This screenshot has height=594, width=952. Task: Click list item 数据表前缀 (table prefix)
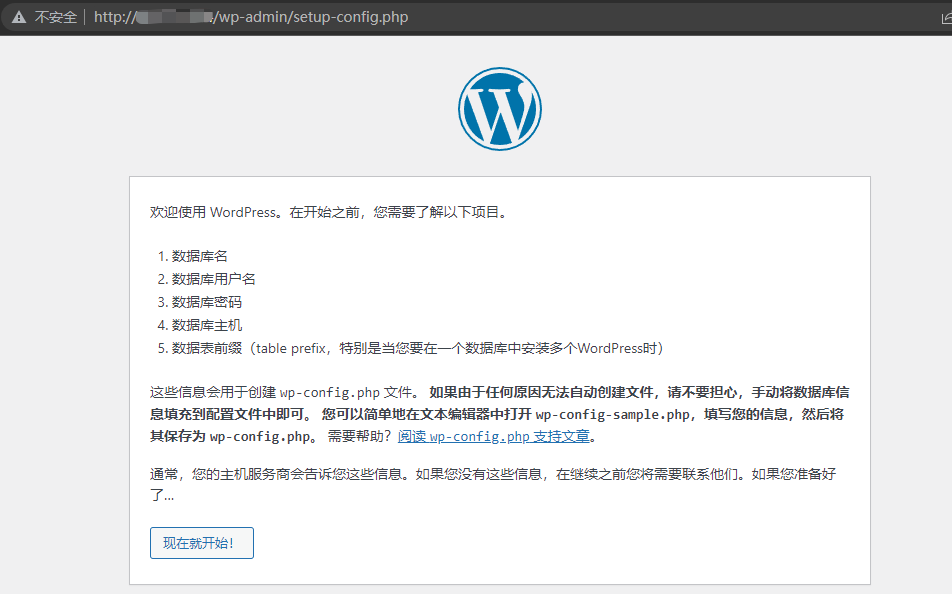[x=417, y=348]
